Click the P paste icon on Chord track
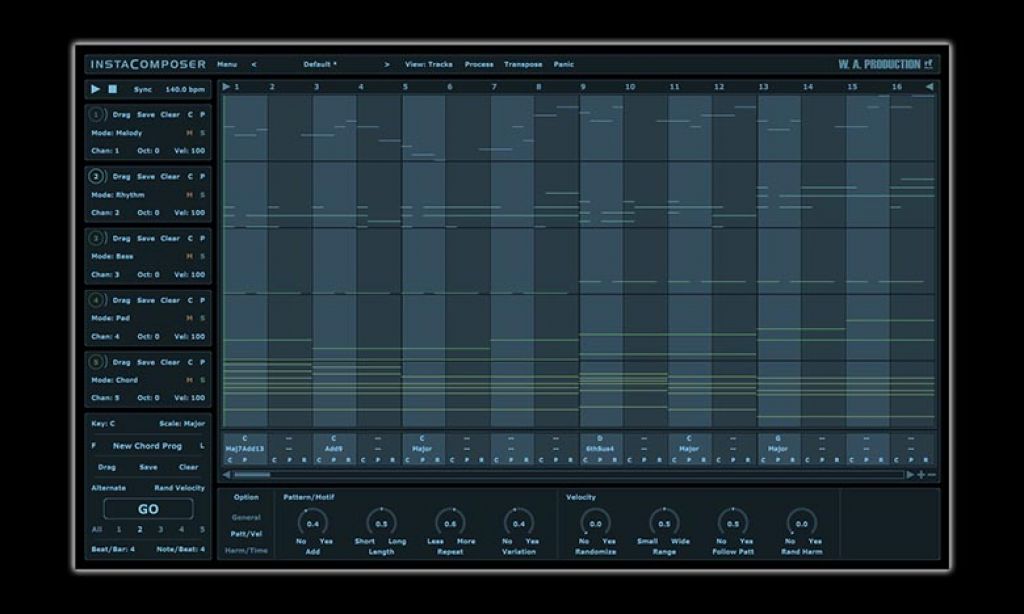This screenshot has width=1024, height=614. (x=202, y=362)
